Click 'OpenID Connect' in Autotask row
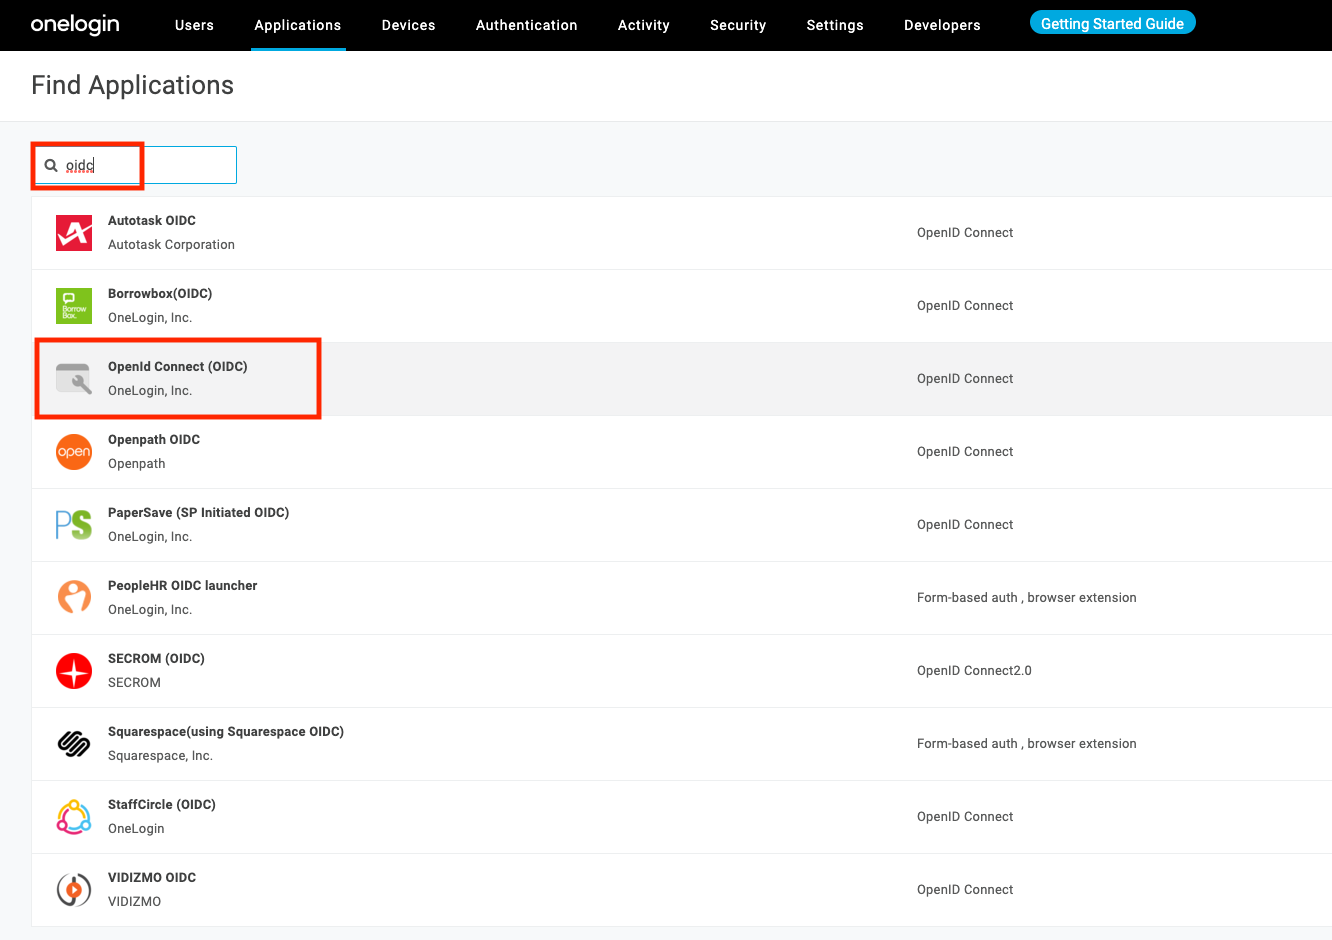 [965, 233]
